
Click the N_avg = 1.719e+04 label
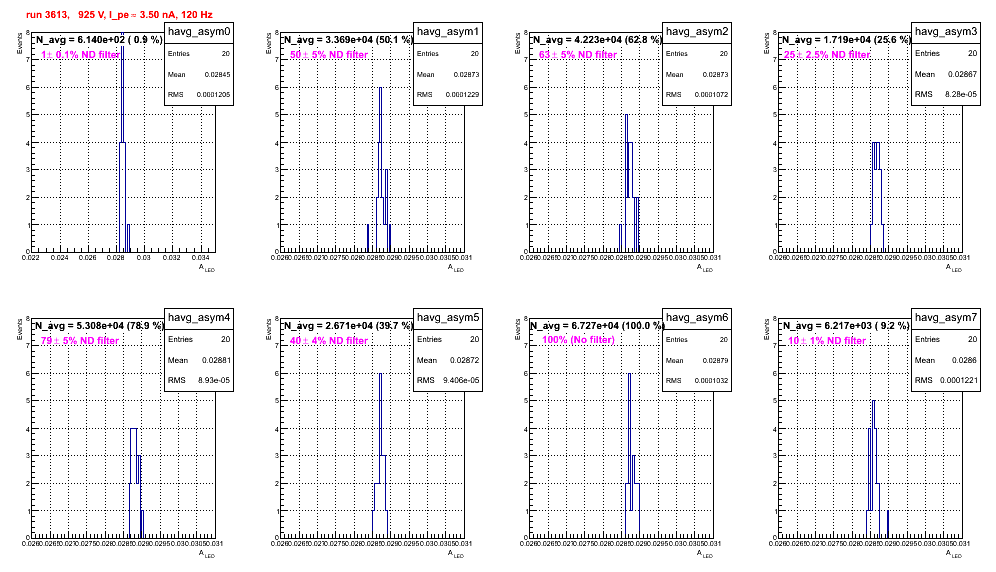(x=846, y=40)
